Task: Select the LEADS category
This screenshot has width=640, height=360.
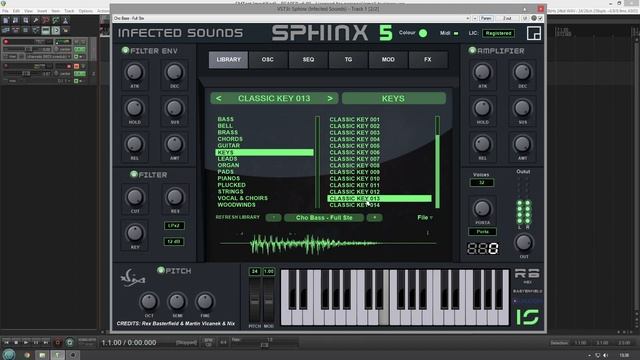Action: [x=227, y=159]
